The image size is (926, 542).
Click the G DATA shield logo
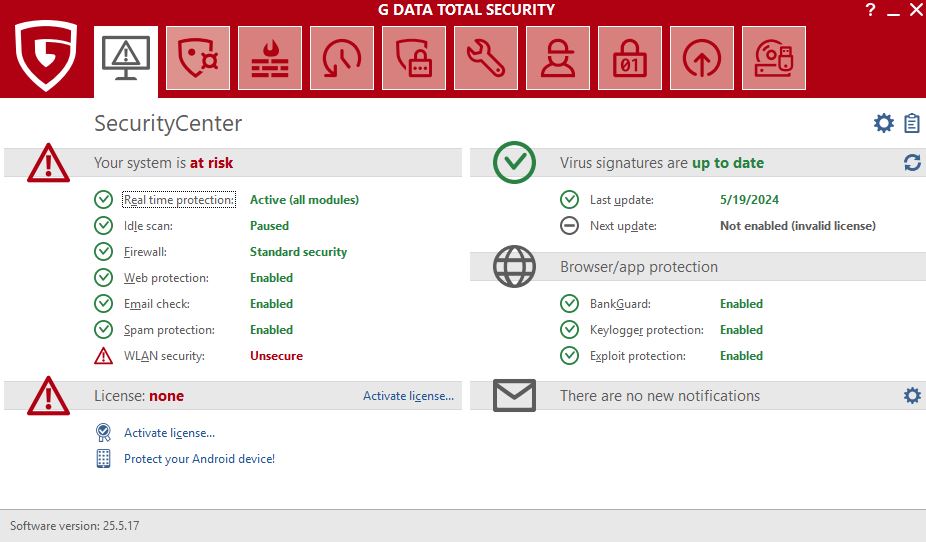click(x=46, y=55)
